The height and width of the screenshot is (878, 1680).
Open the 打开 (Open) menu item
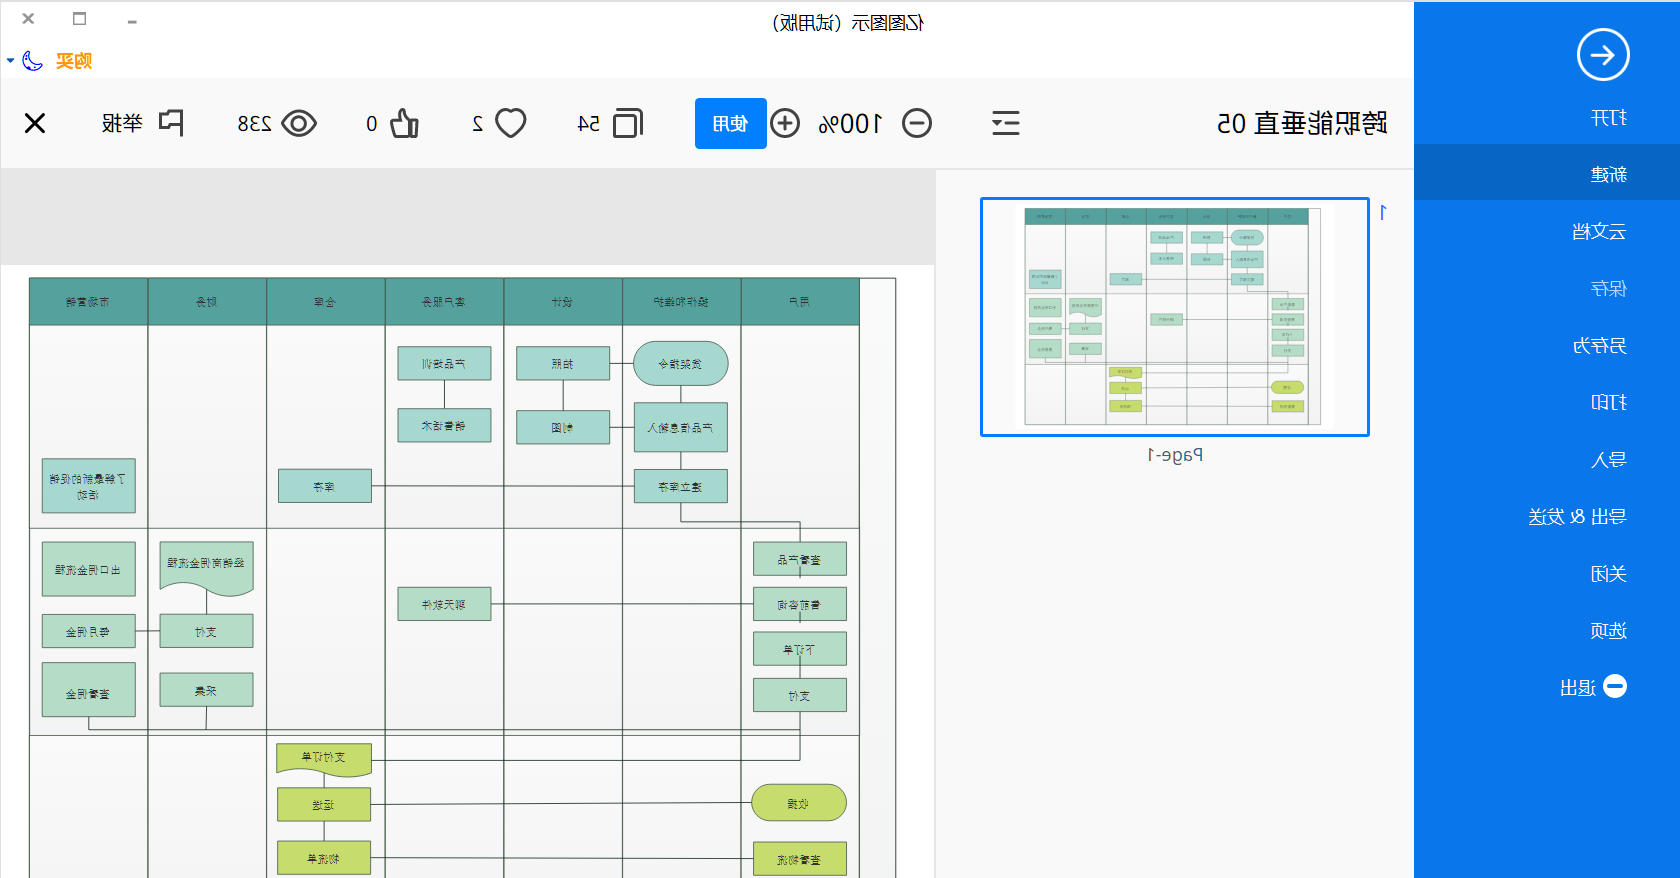(1609, 118)
